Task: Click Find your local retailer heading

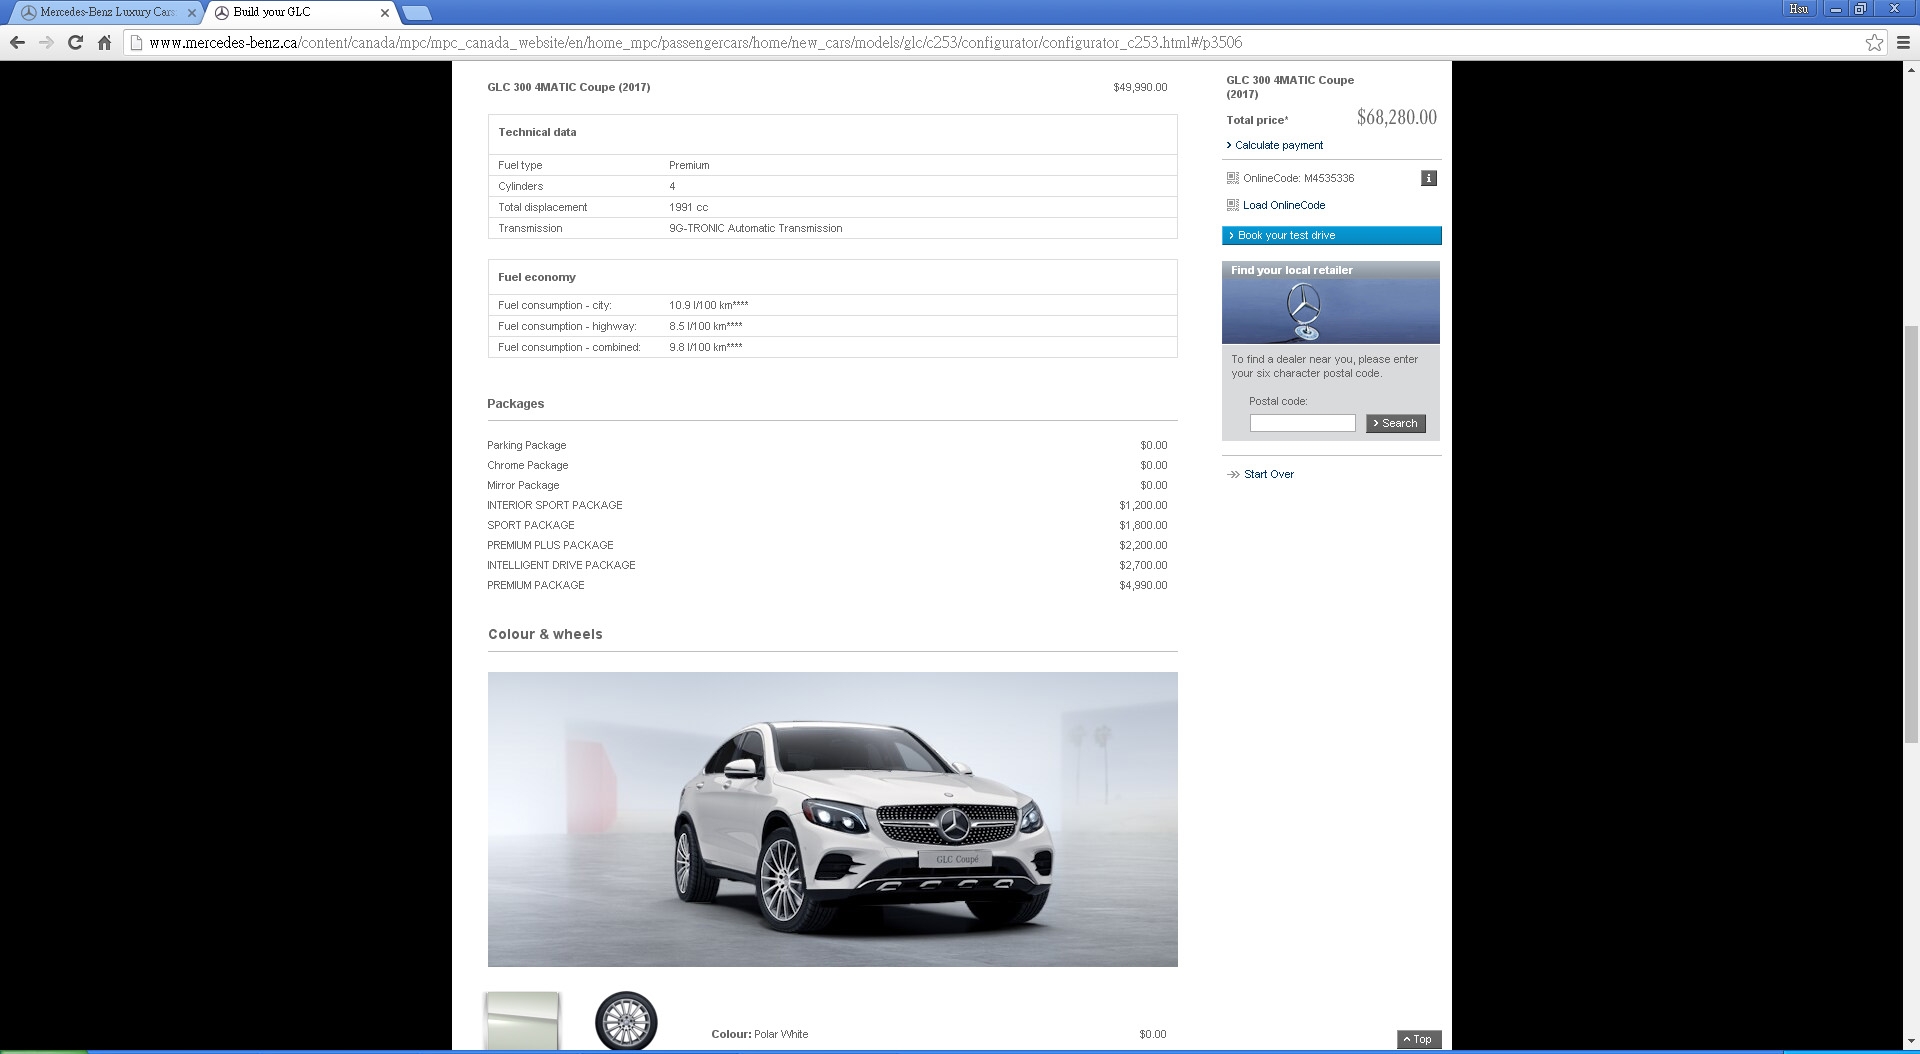Action: pyautogui.click(x=1291, y=270)
